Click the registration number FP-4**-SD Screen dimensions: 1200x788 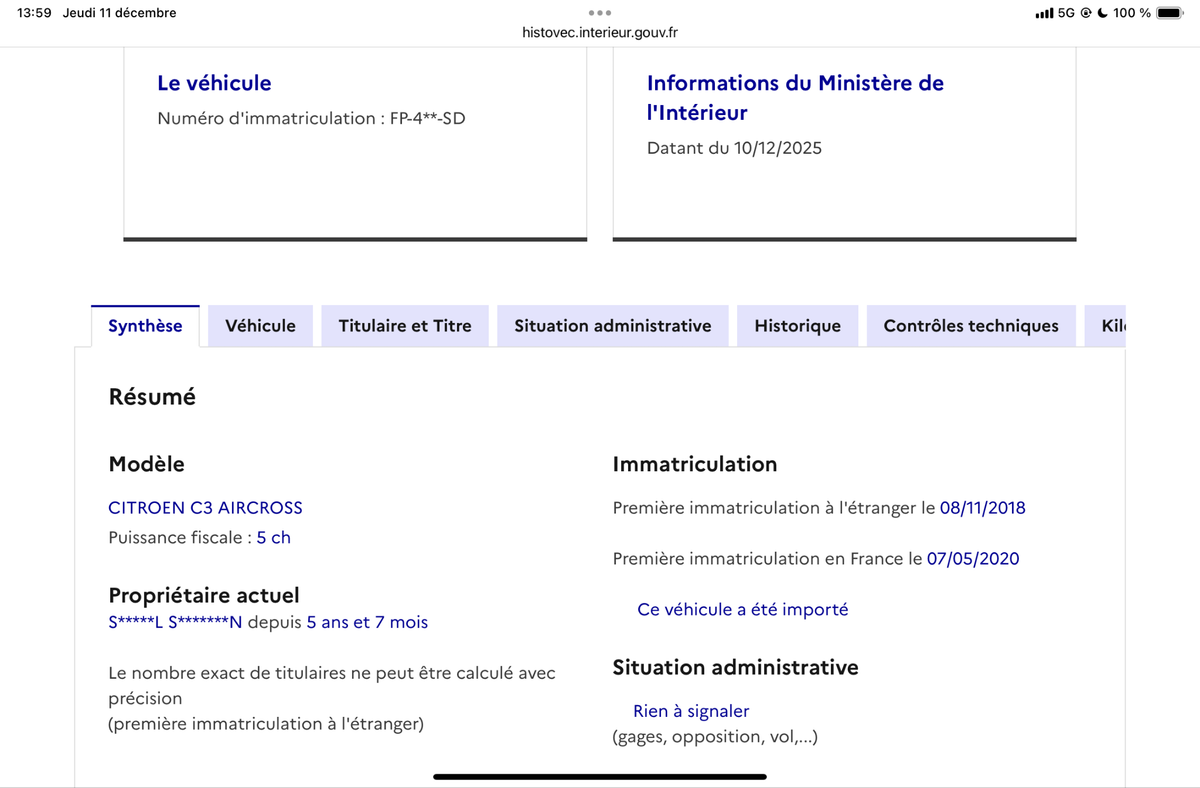[428, 118]
